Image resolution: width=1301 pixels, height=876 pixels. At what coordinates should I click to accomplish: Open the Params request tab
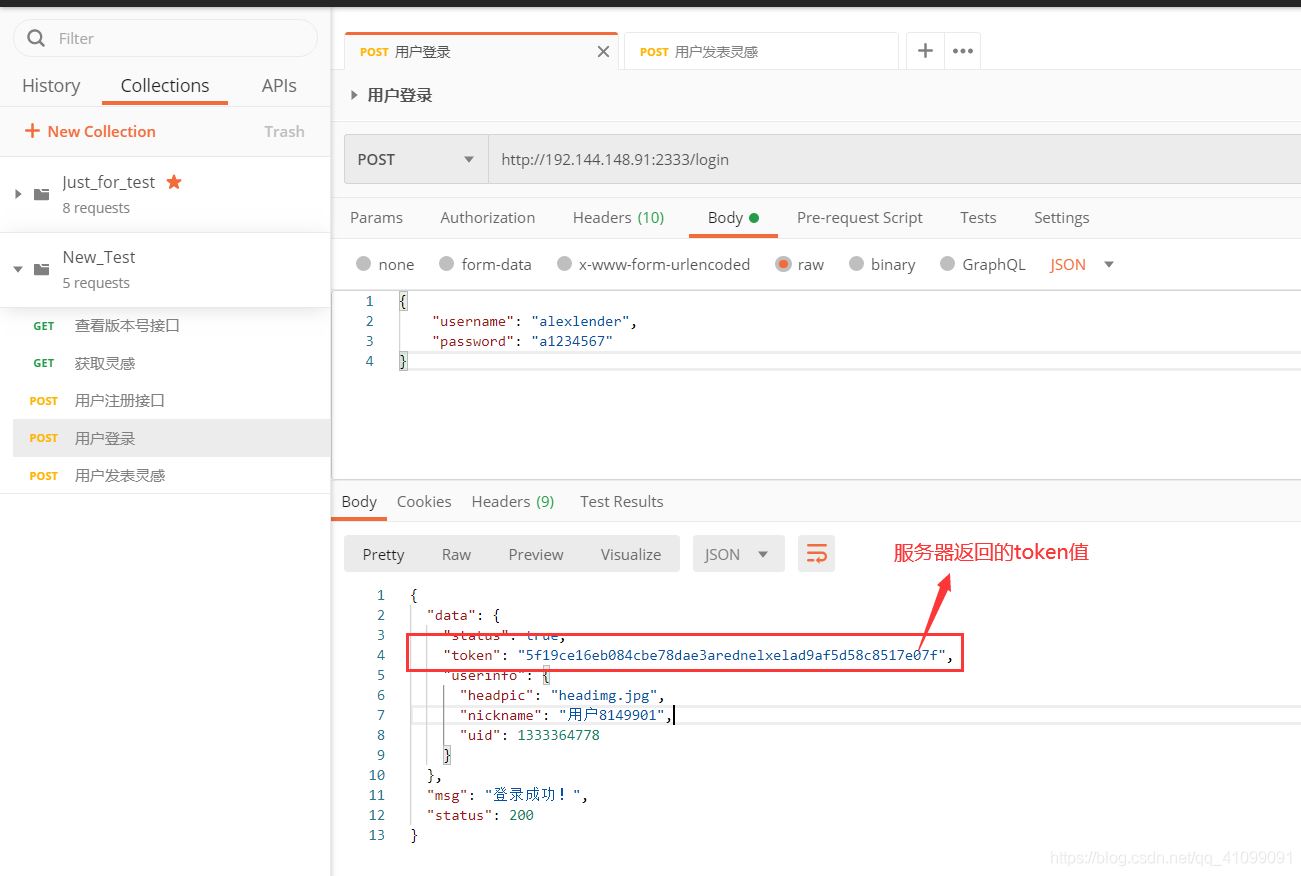pyautogui.click(x=376, y=217)
